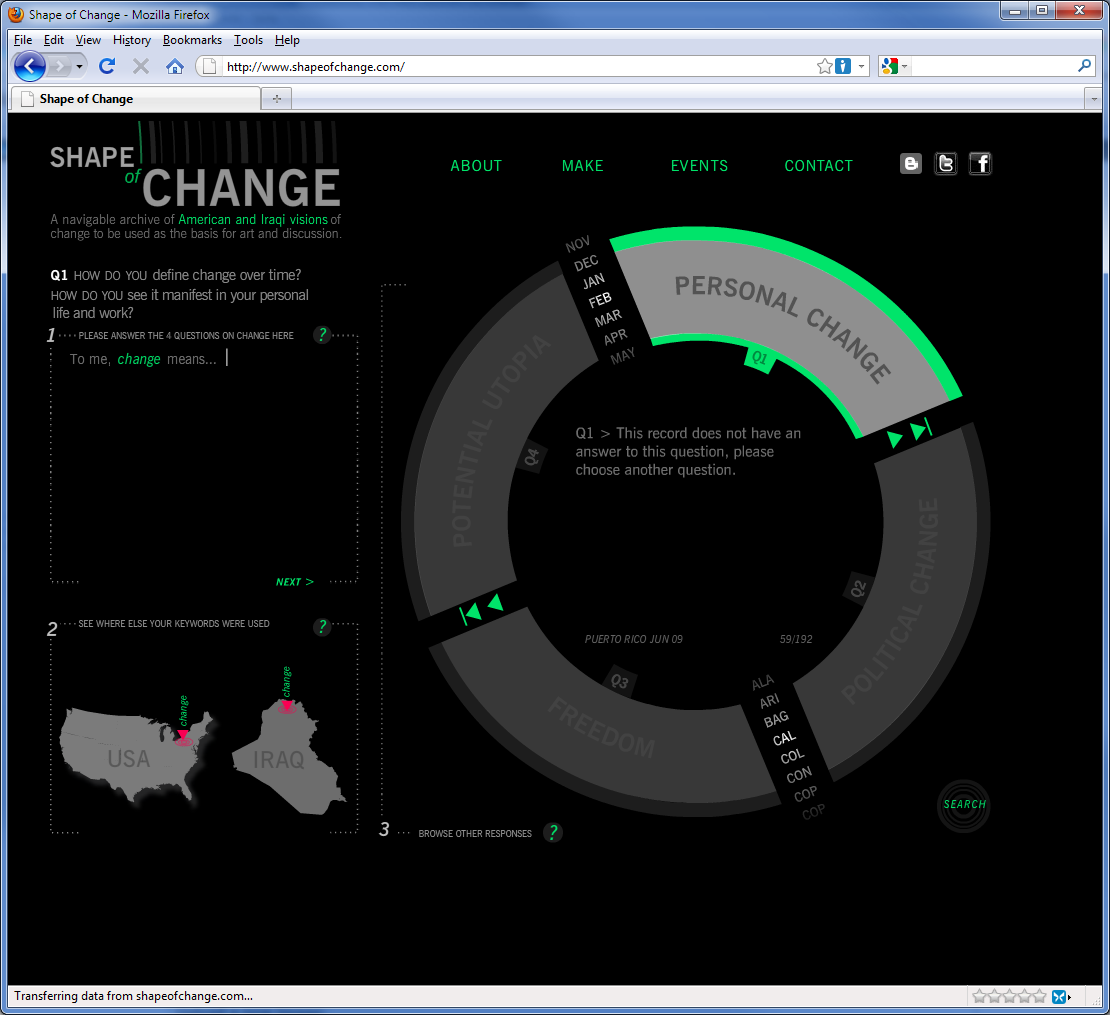This screenshot has width=1110, height=1015.
Task: Click the NEXT link under the answer box
Action: pyautogui.click(x=294, y=581)
